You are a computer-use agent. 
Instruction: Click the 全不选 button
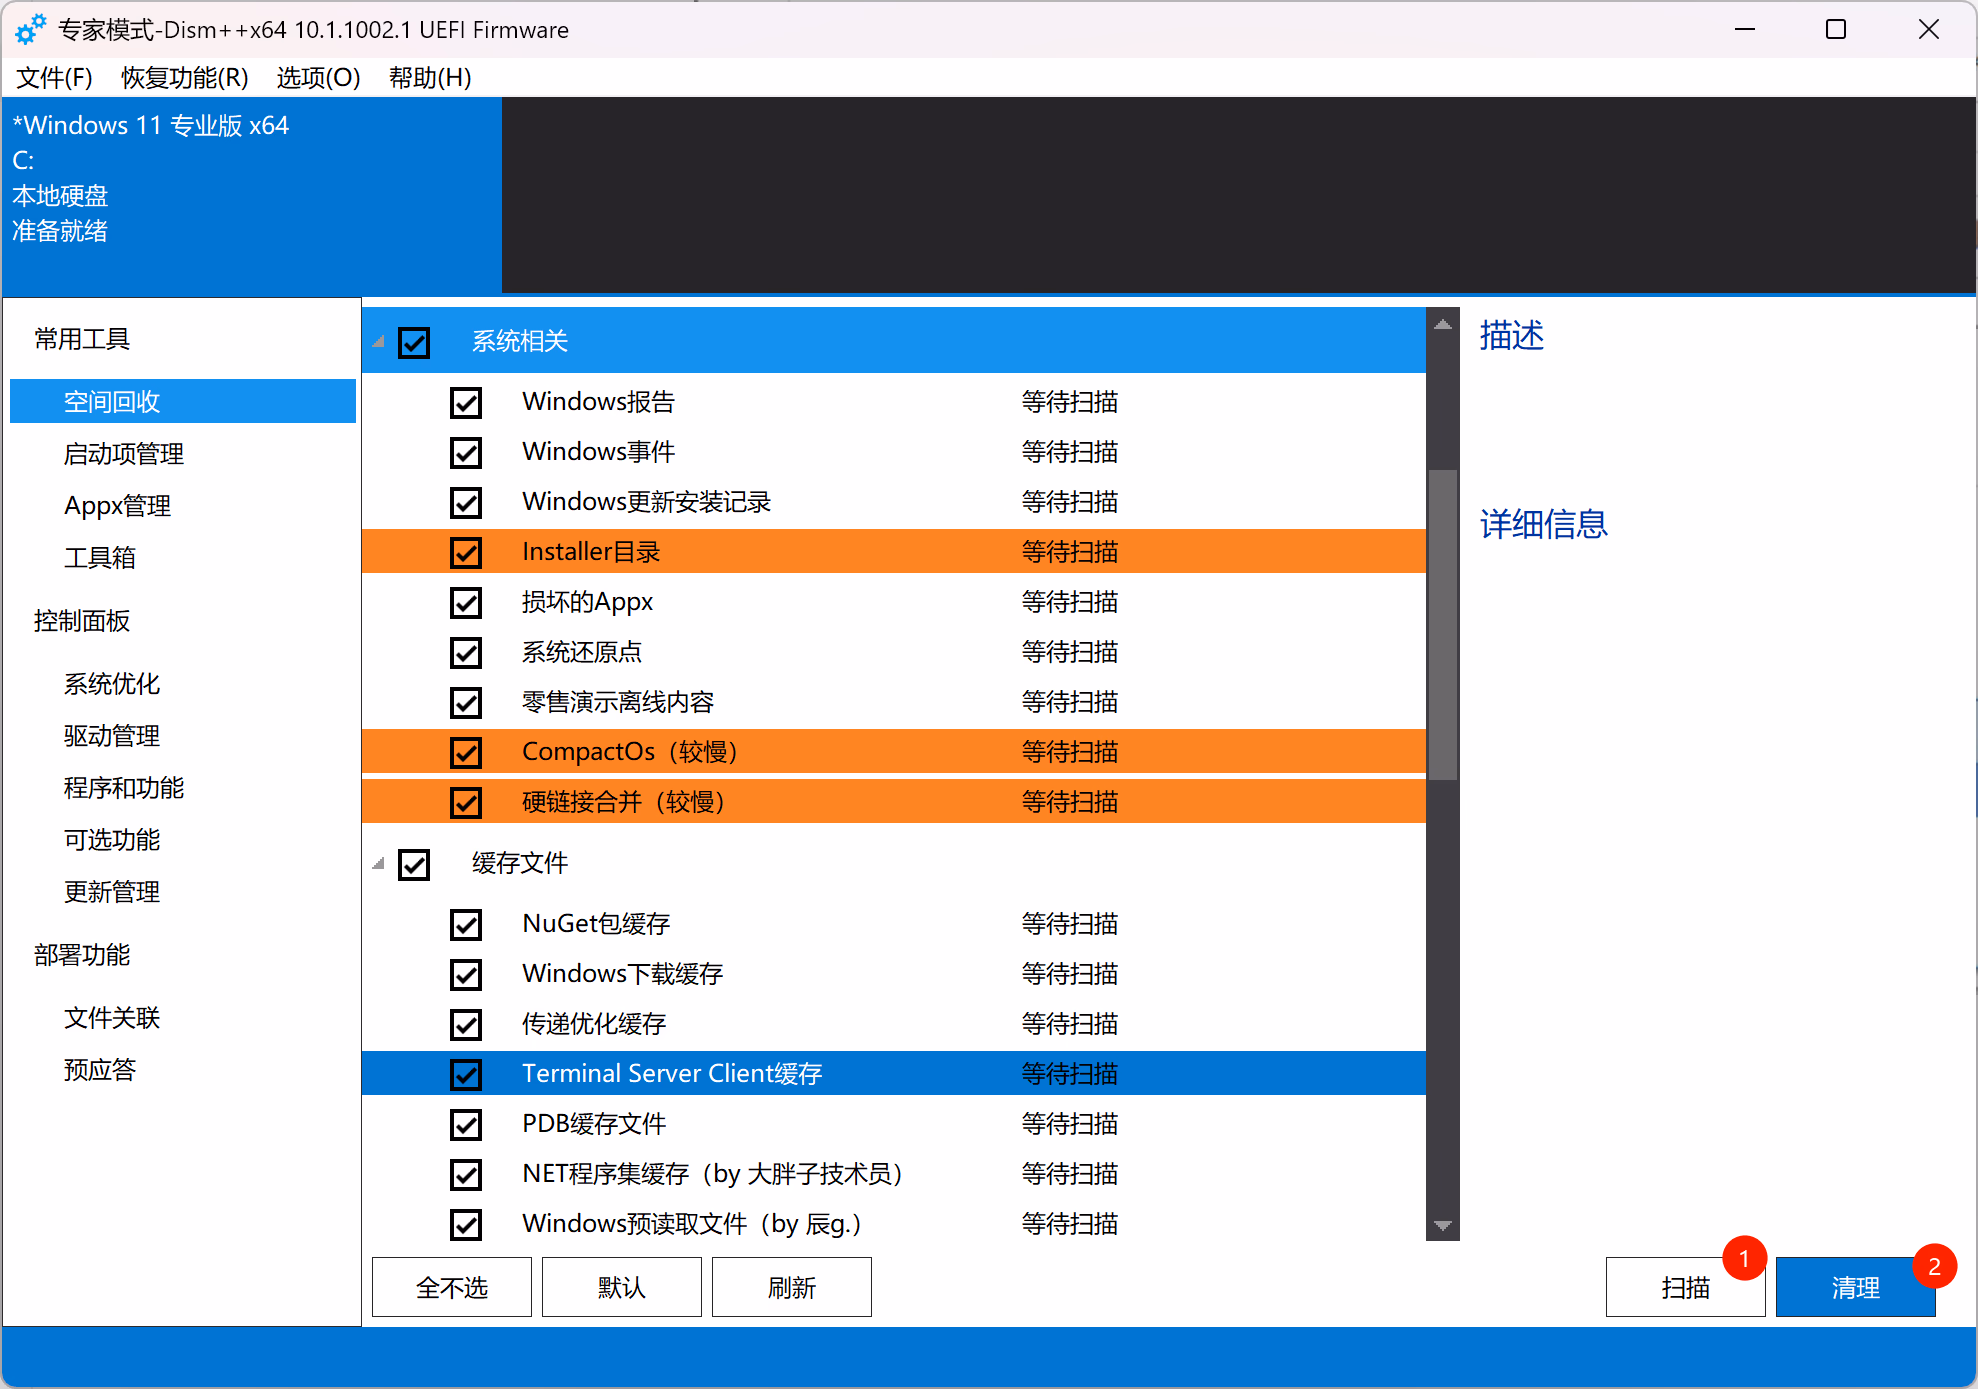(x=452, y=1288)
